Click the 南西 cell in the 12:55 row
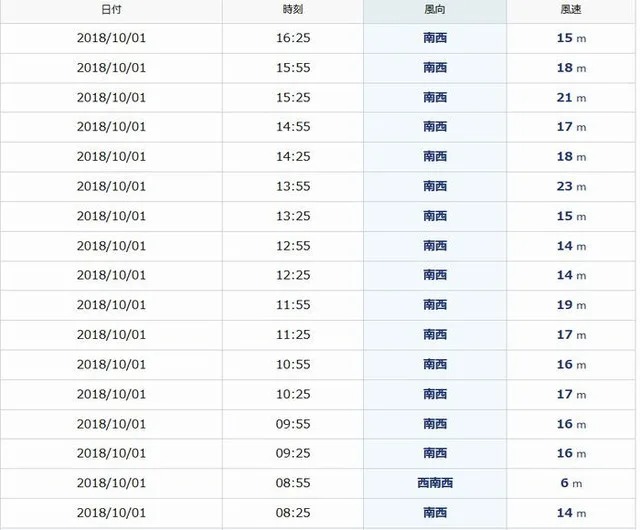Image resolution: width=640 pixels, height=530 pixels. 435,246
